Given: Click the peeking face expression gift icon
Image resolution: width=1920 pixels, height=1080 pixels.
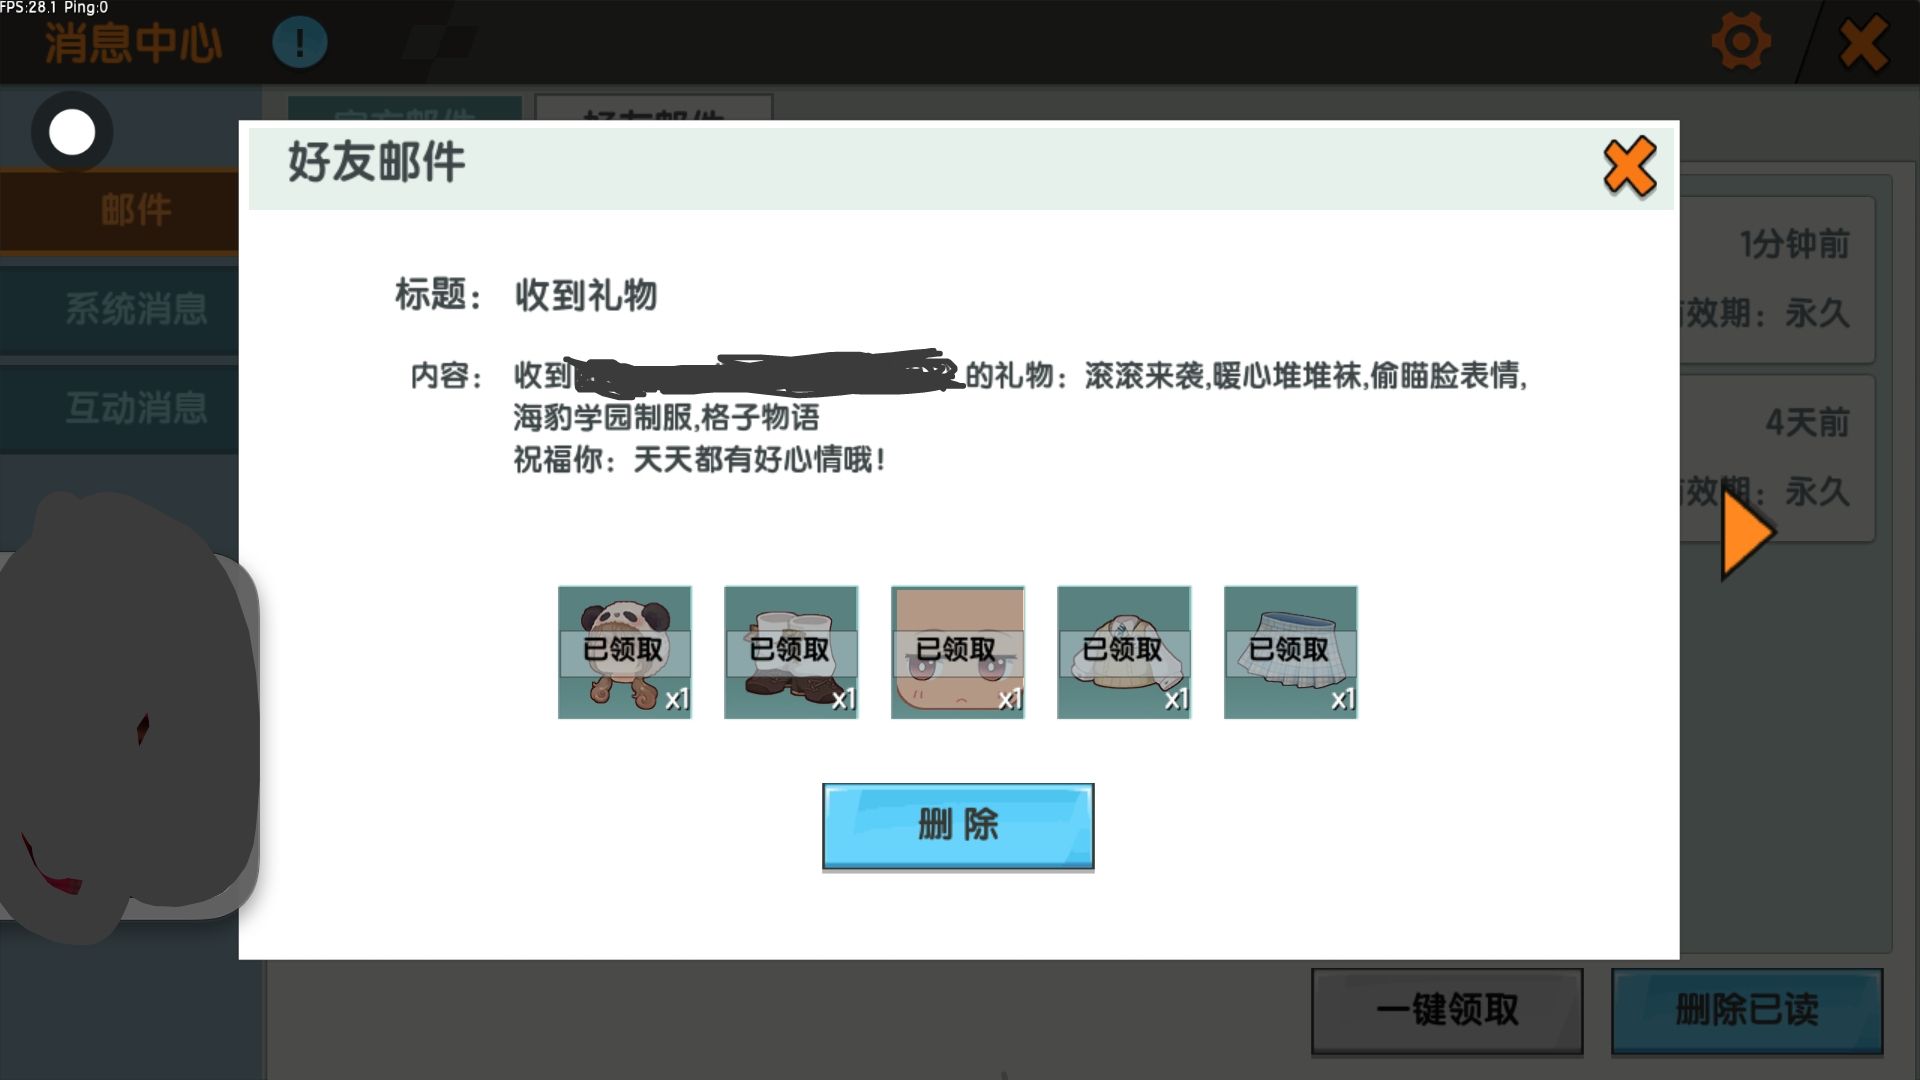Looking at the screenshot, I should tap(957, 652).
